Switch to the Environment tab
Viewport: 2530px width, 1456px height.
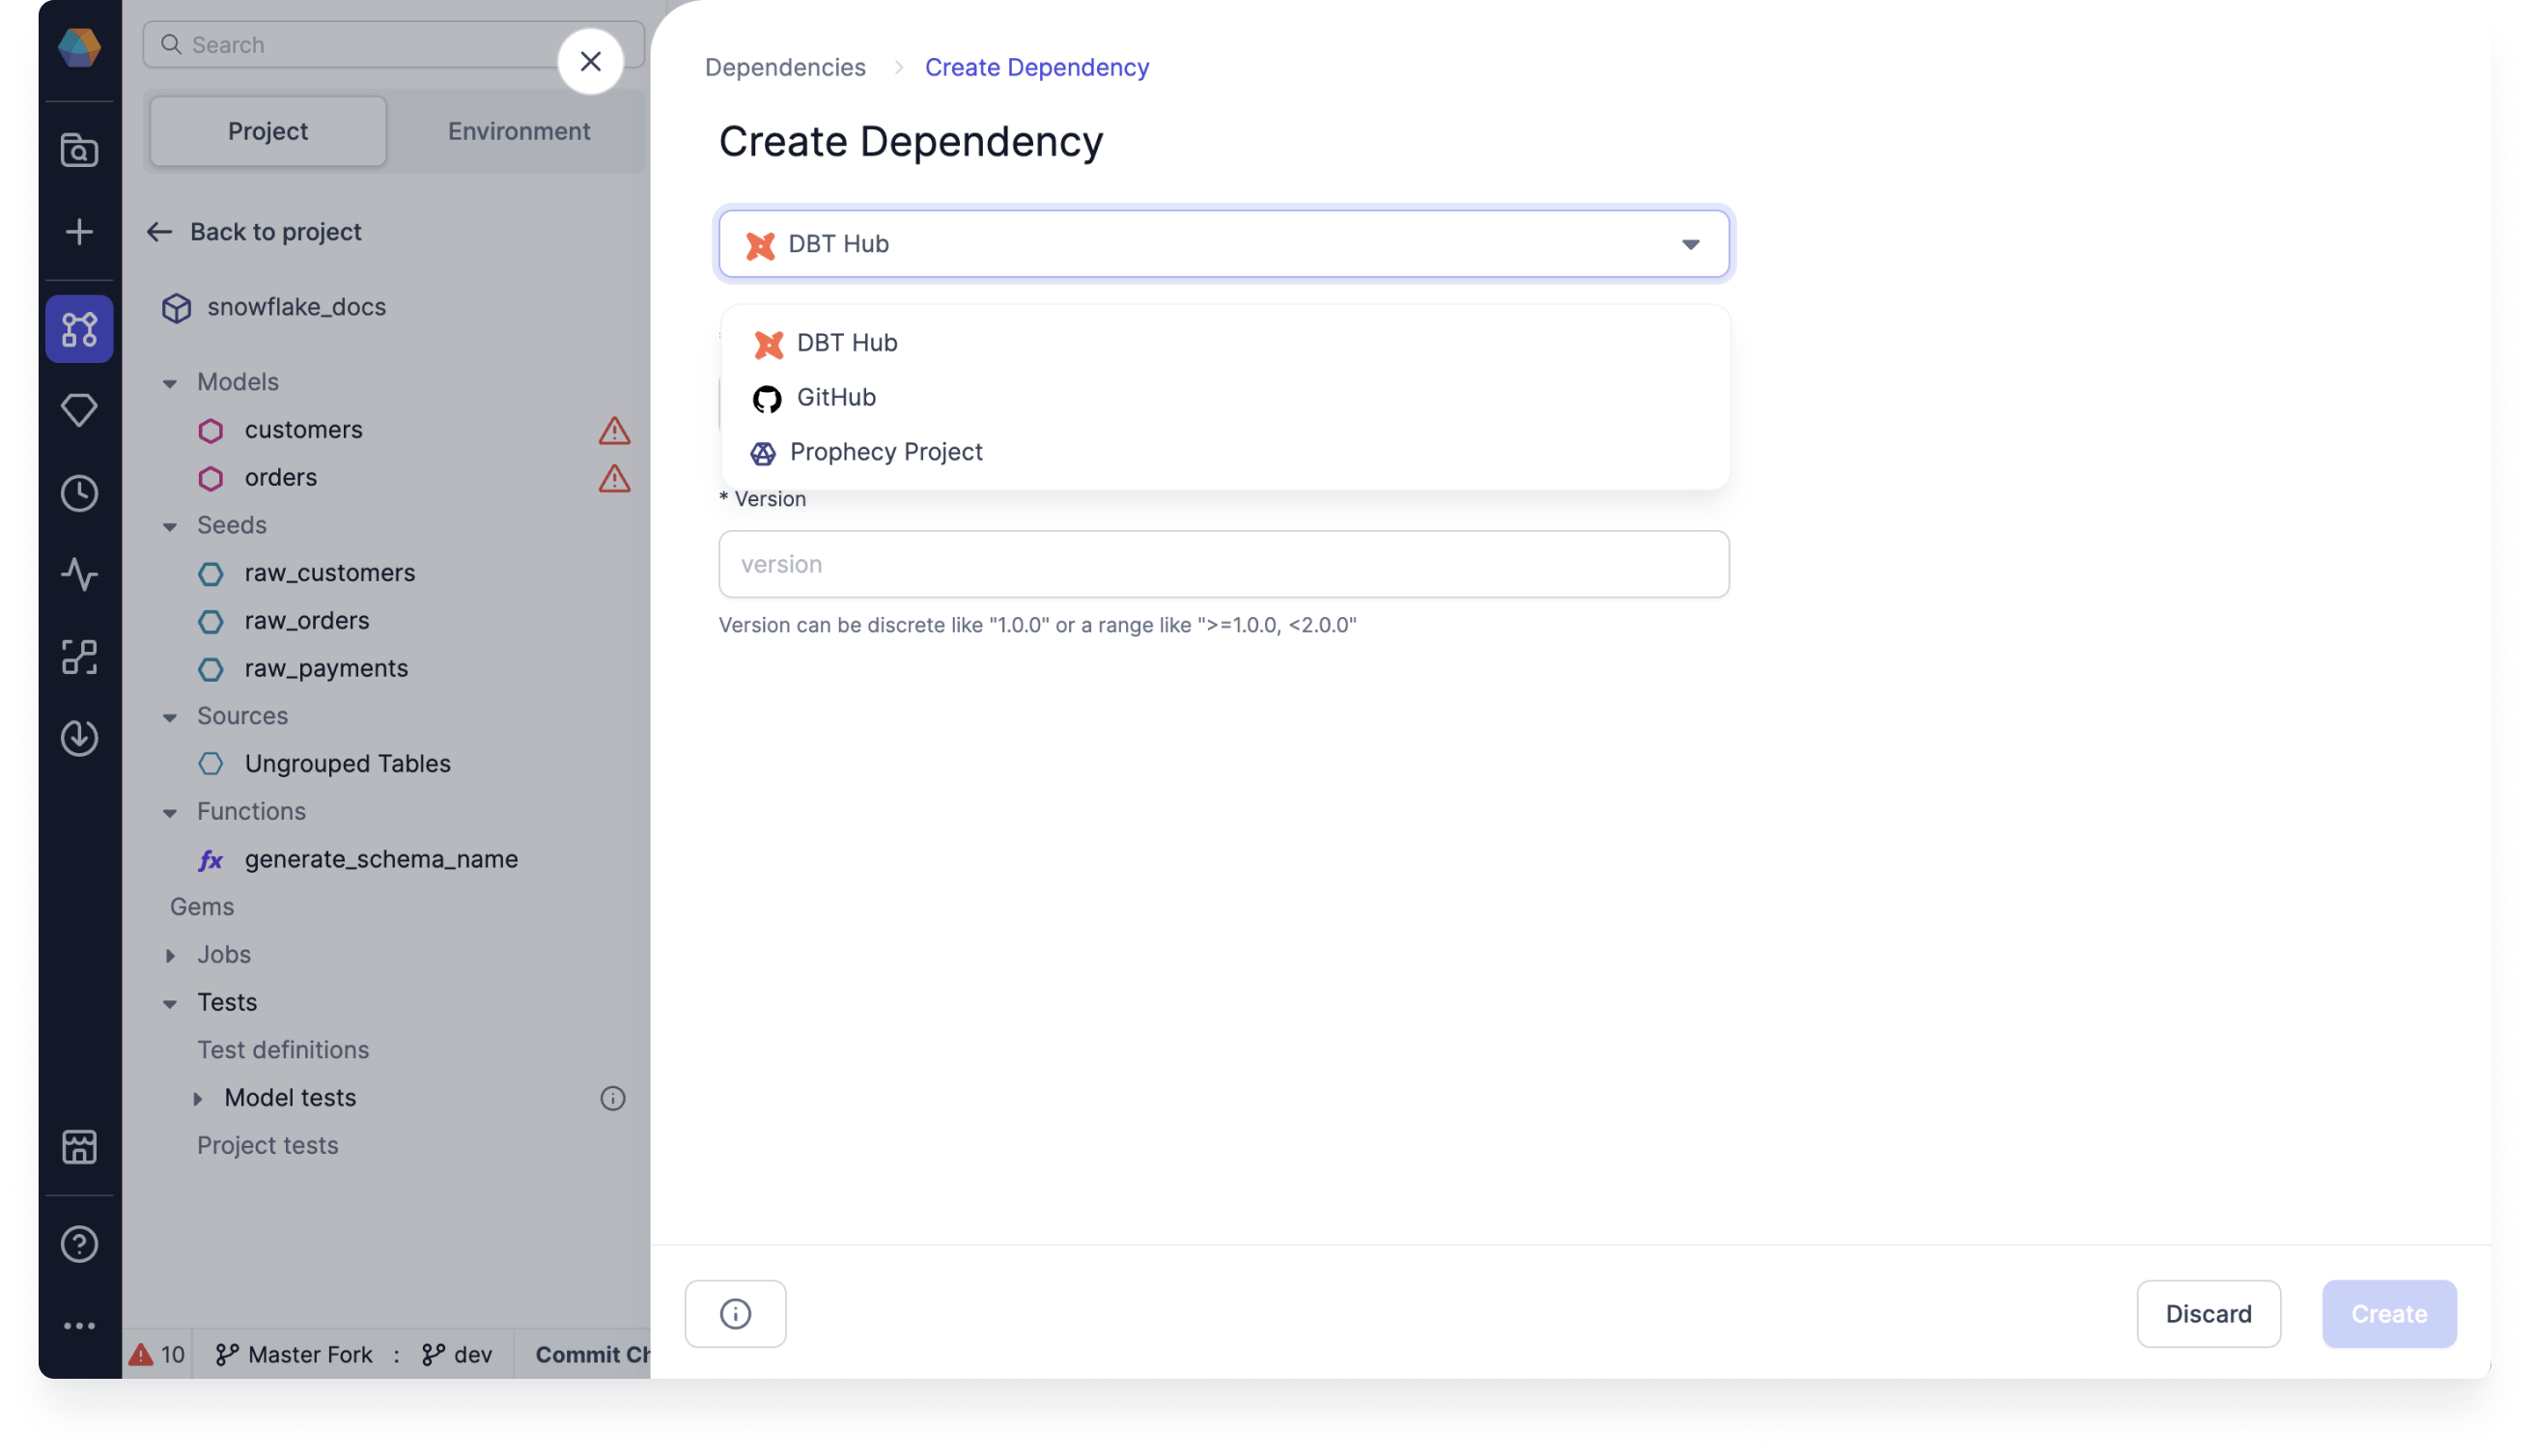click(x=518, y=130)
